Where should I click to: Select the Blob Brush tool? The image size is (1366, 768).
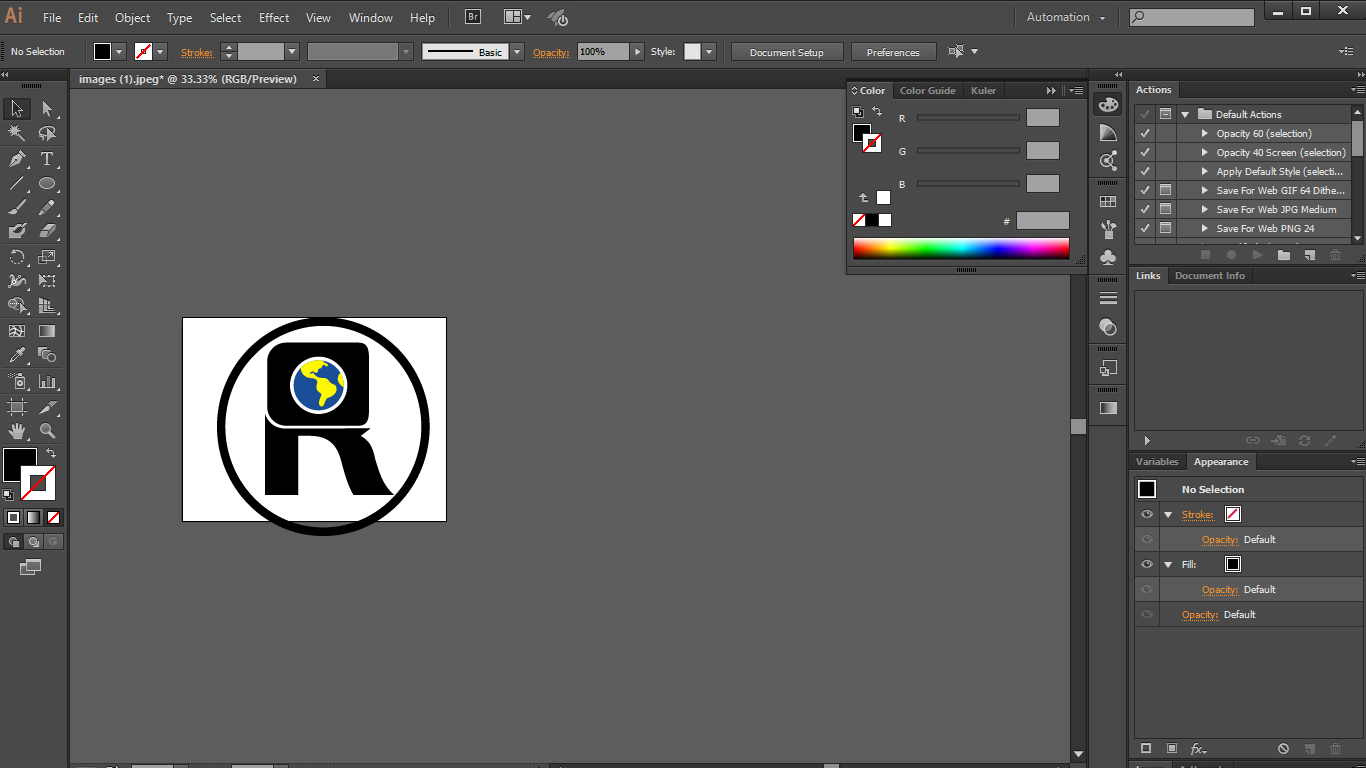[17, 232]
